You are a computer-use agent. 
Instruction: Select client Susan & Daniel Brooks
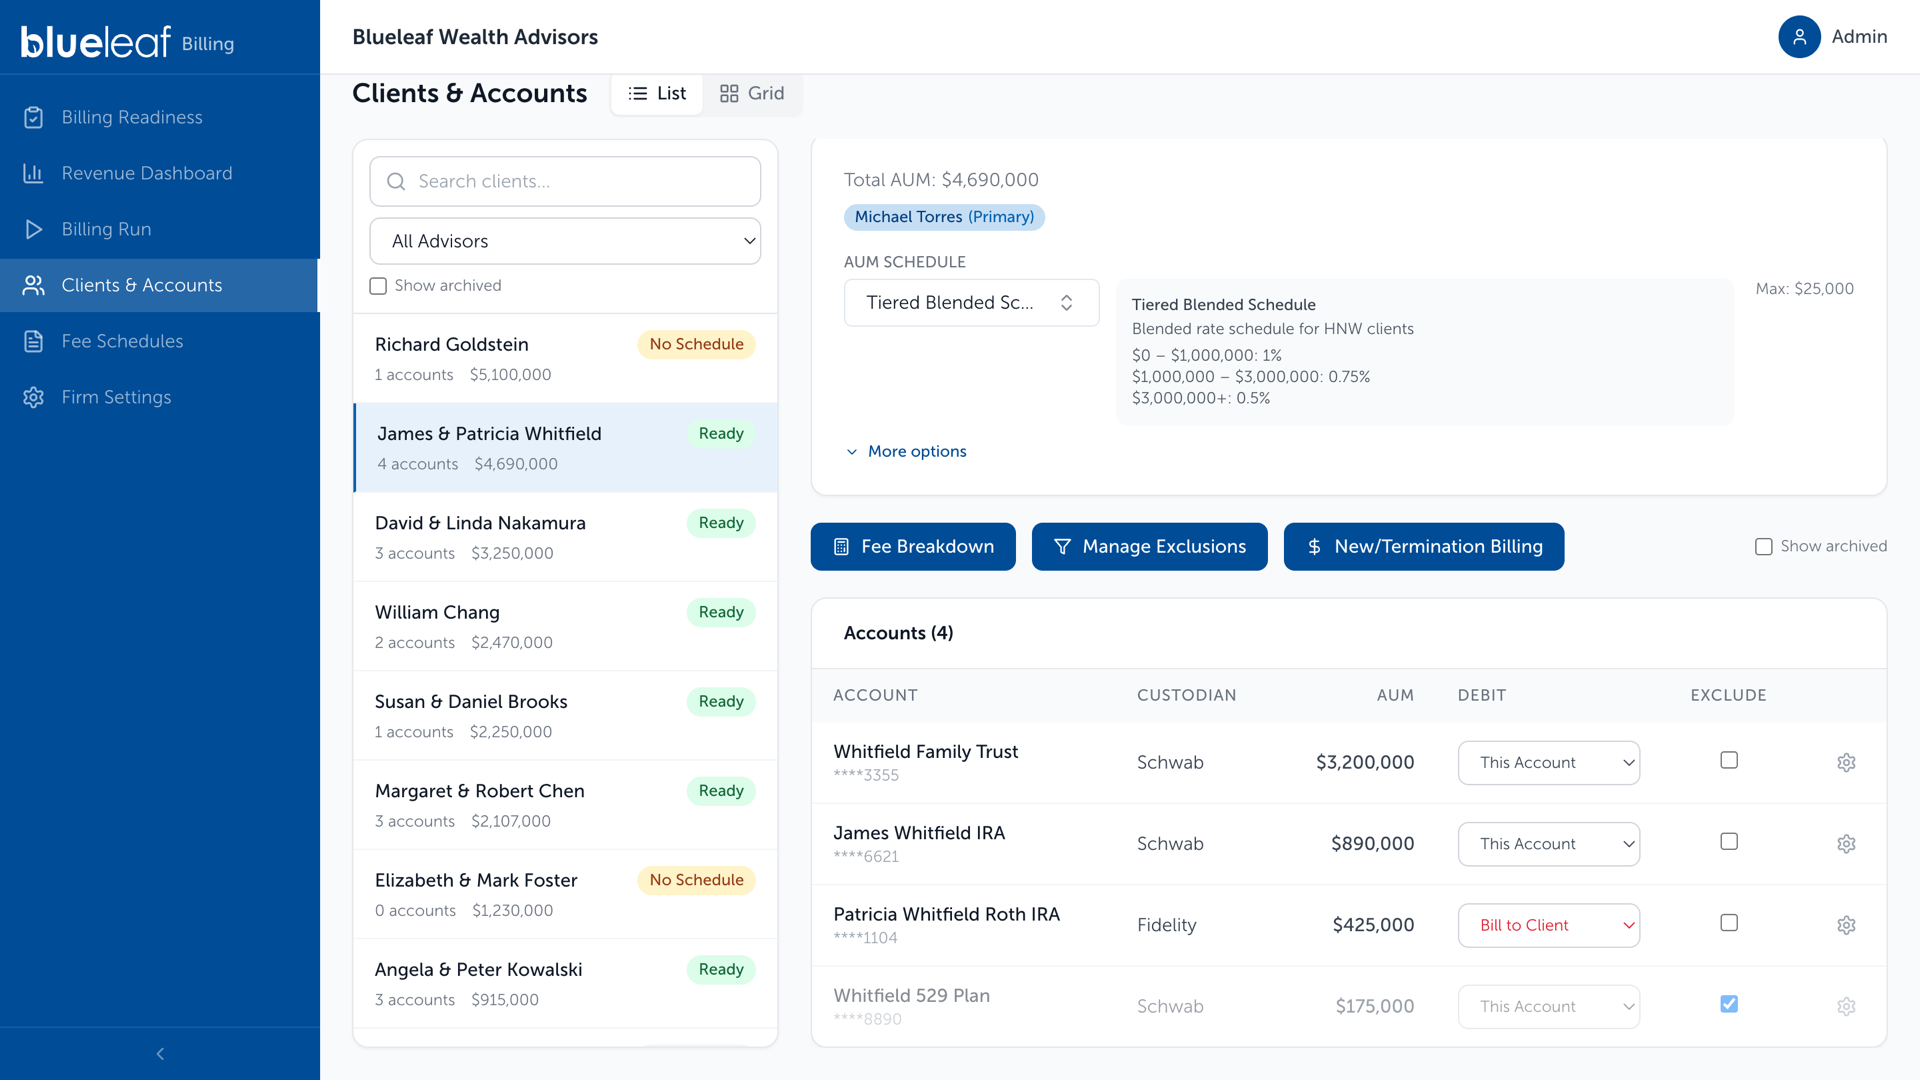click(x=565, y=716)
